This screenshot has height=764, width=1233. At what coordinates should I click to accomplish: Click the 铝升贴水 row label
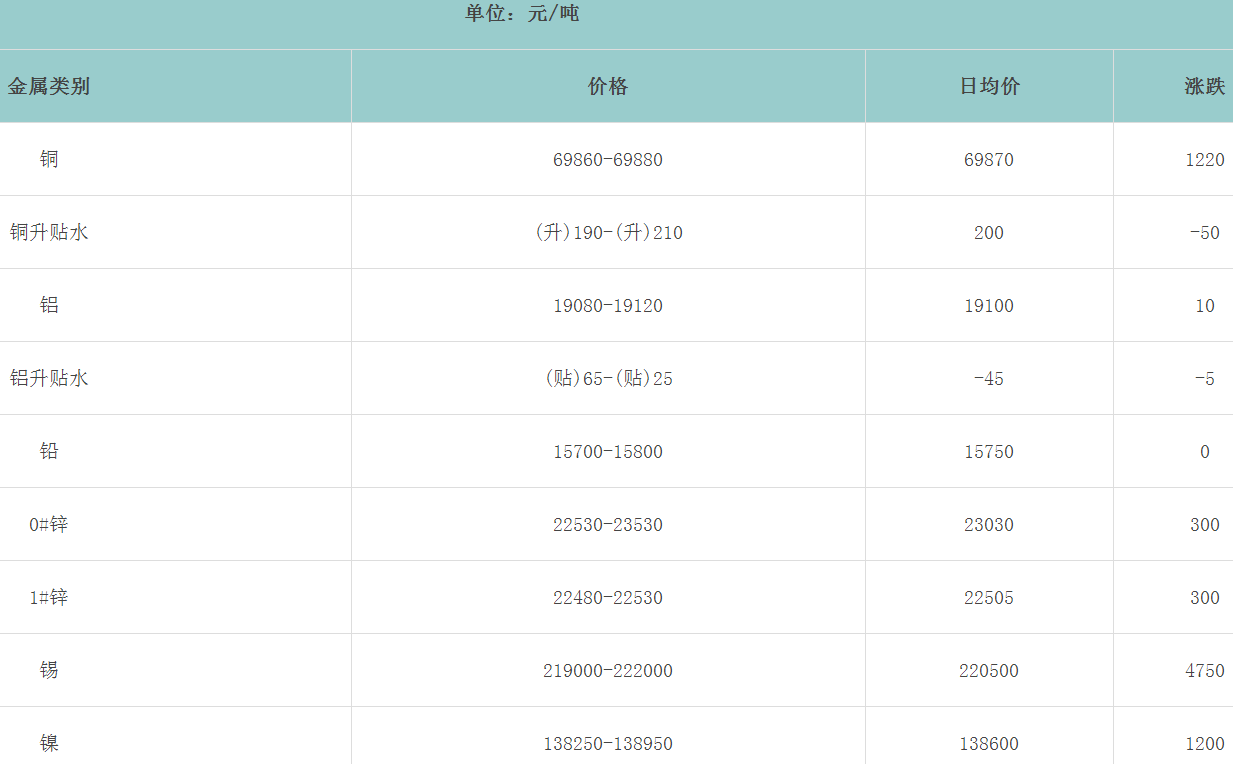coord(49,378)
